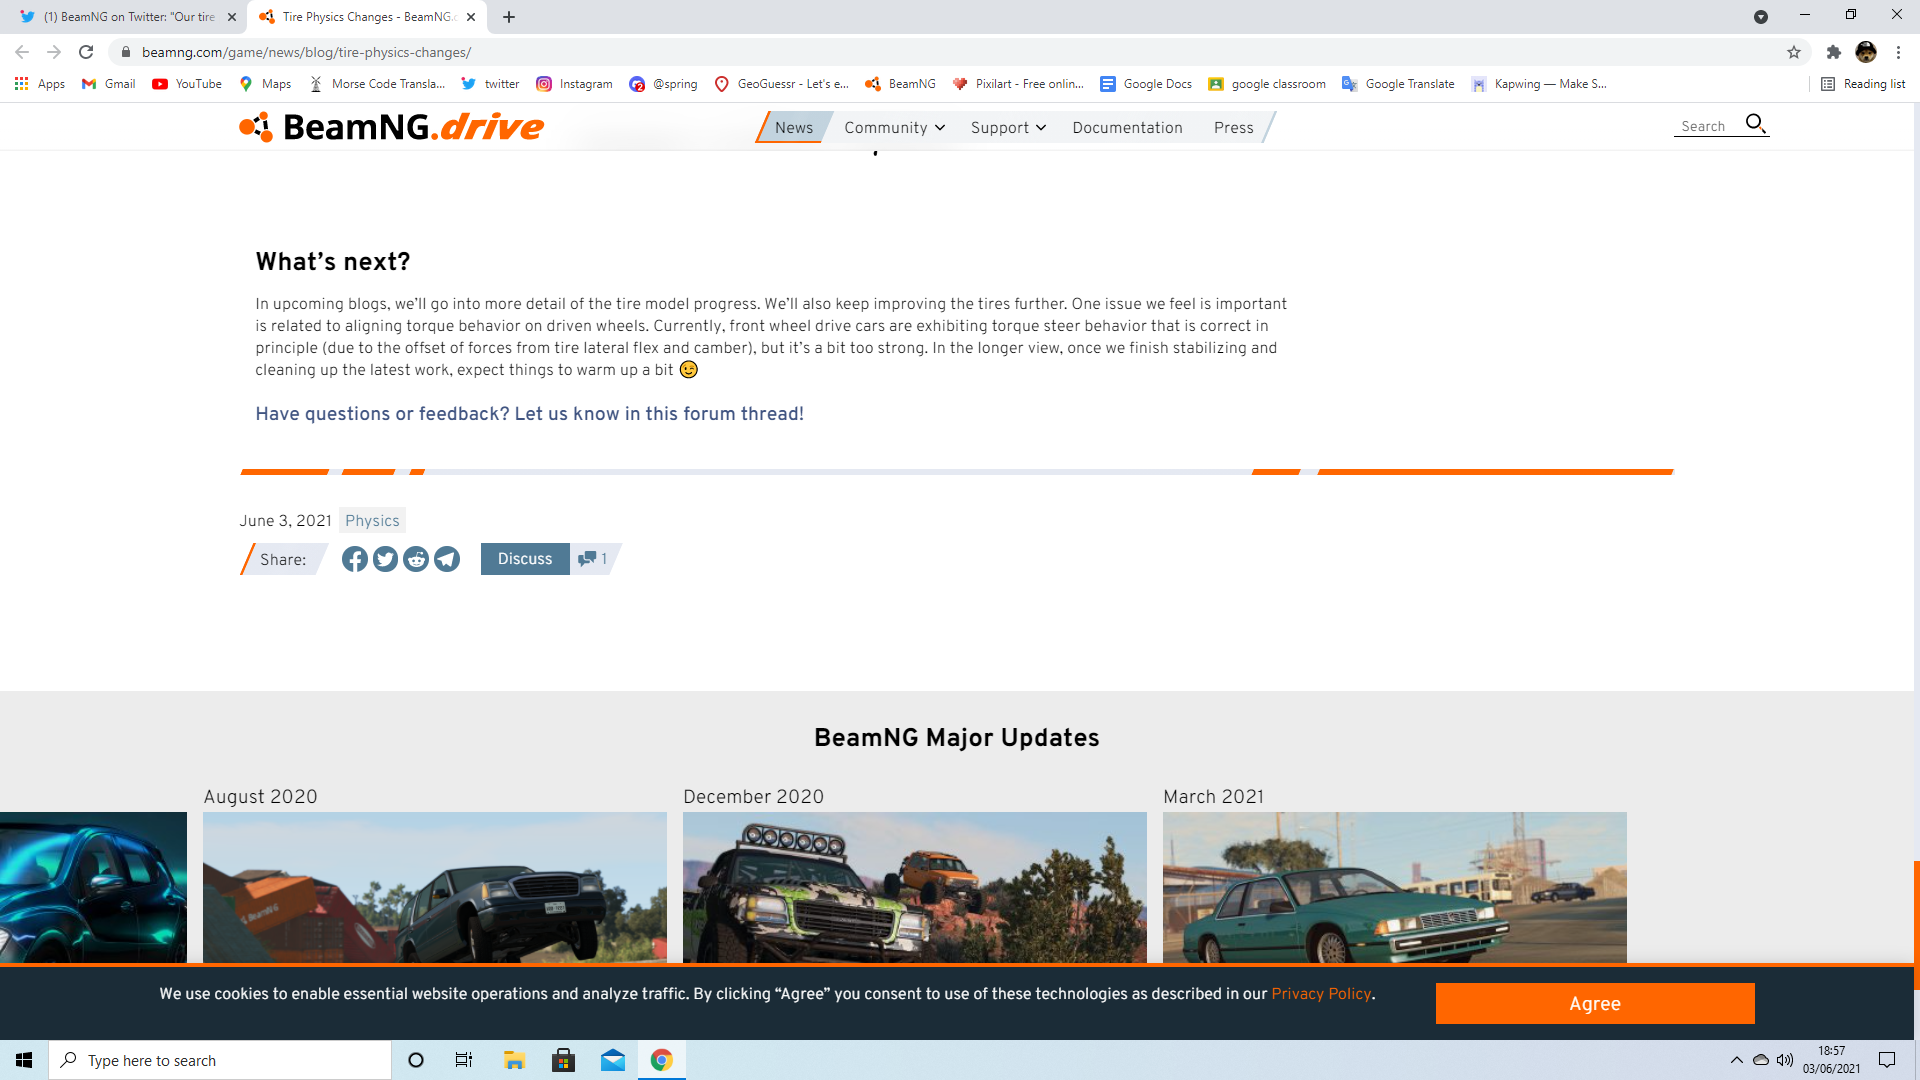Open Gmail bookmark
This screenshot has height=1080, width=1920.
[x=109, y=84]
